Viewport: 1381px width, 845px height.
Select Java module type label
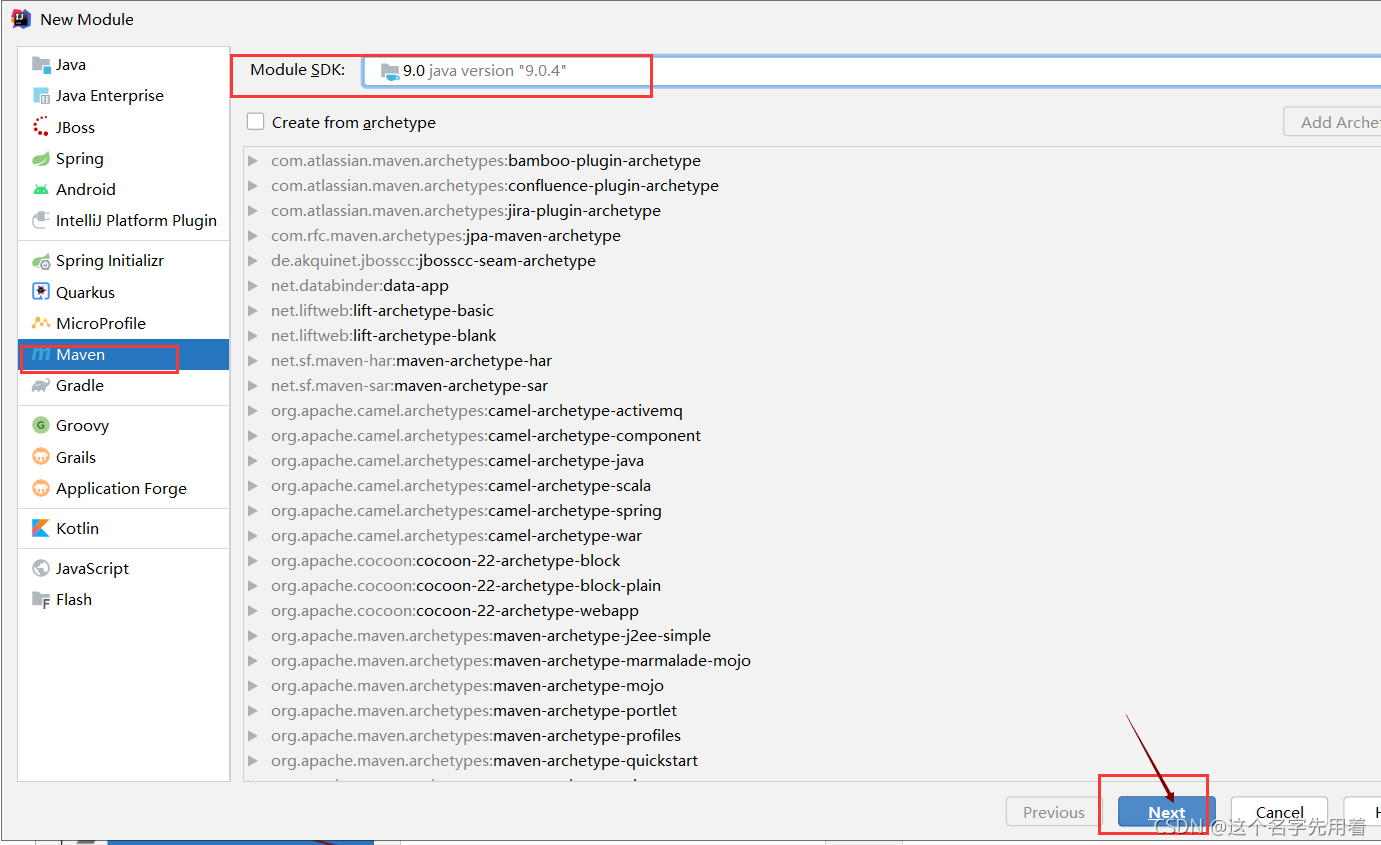tap(71, 64)
